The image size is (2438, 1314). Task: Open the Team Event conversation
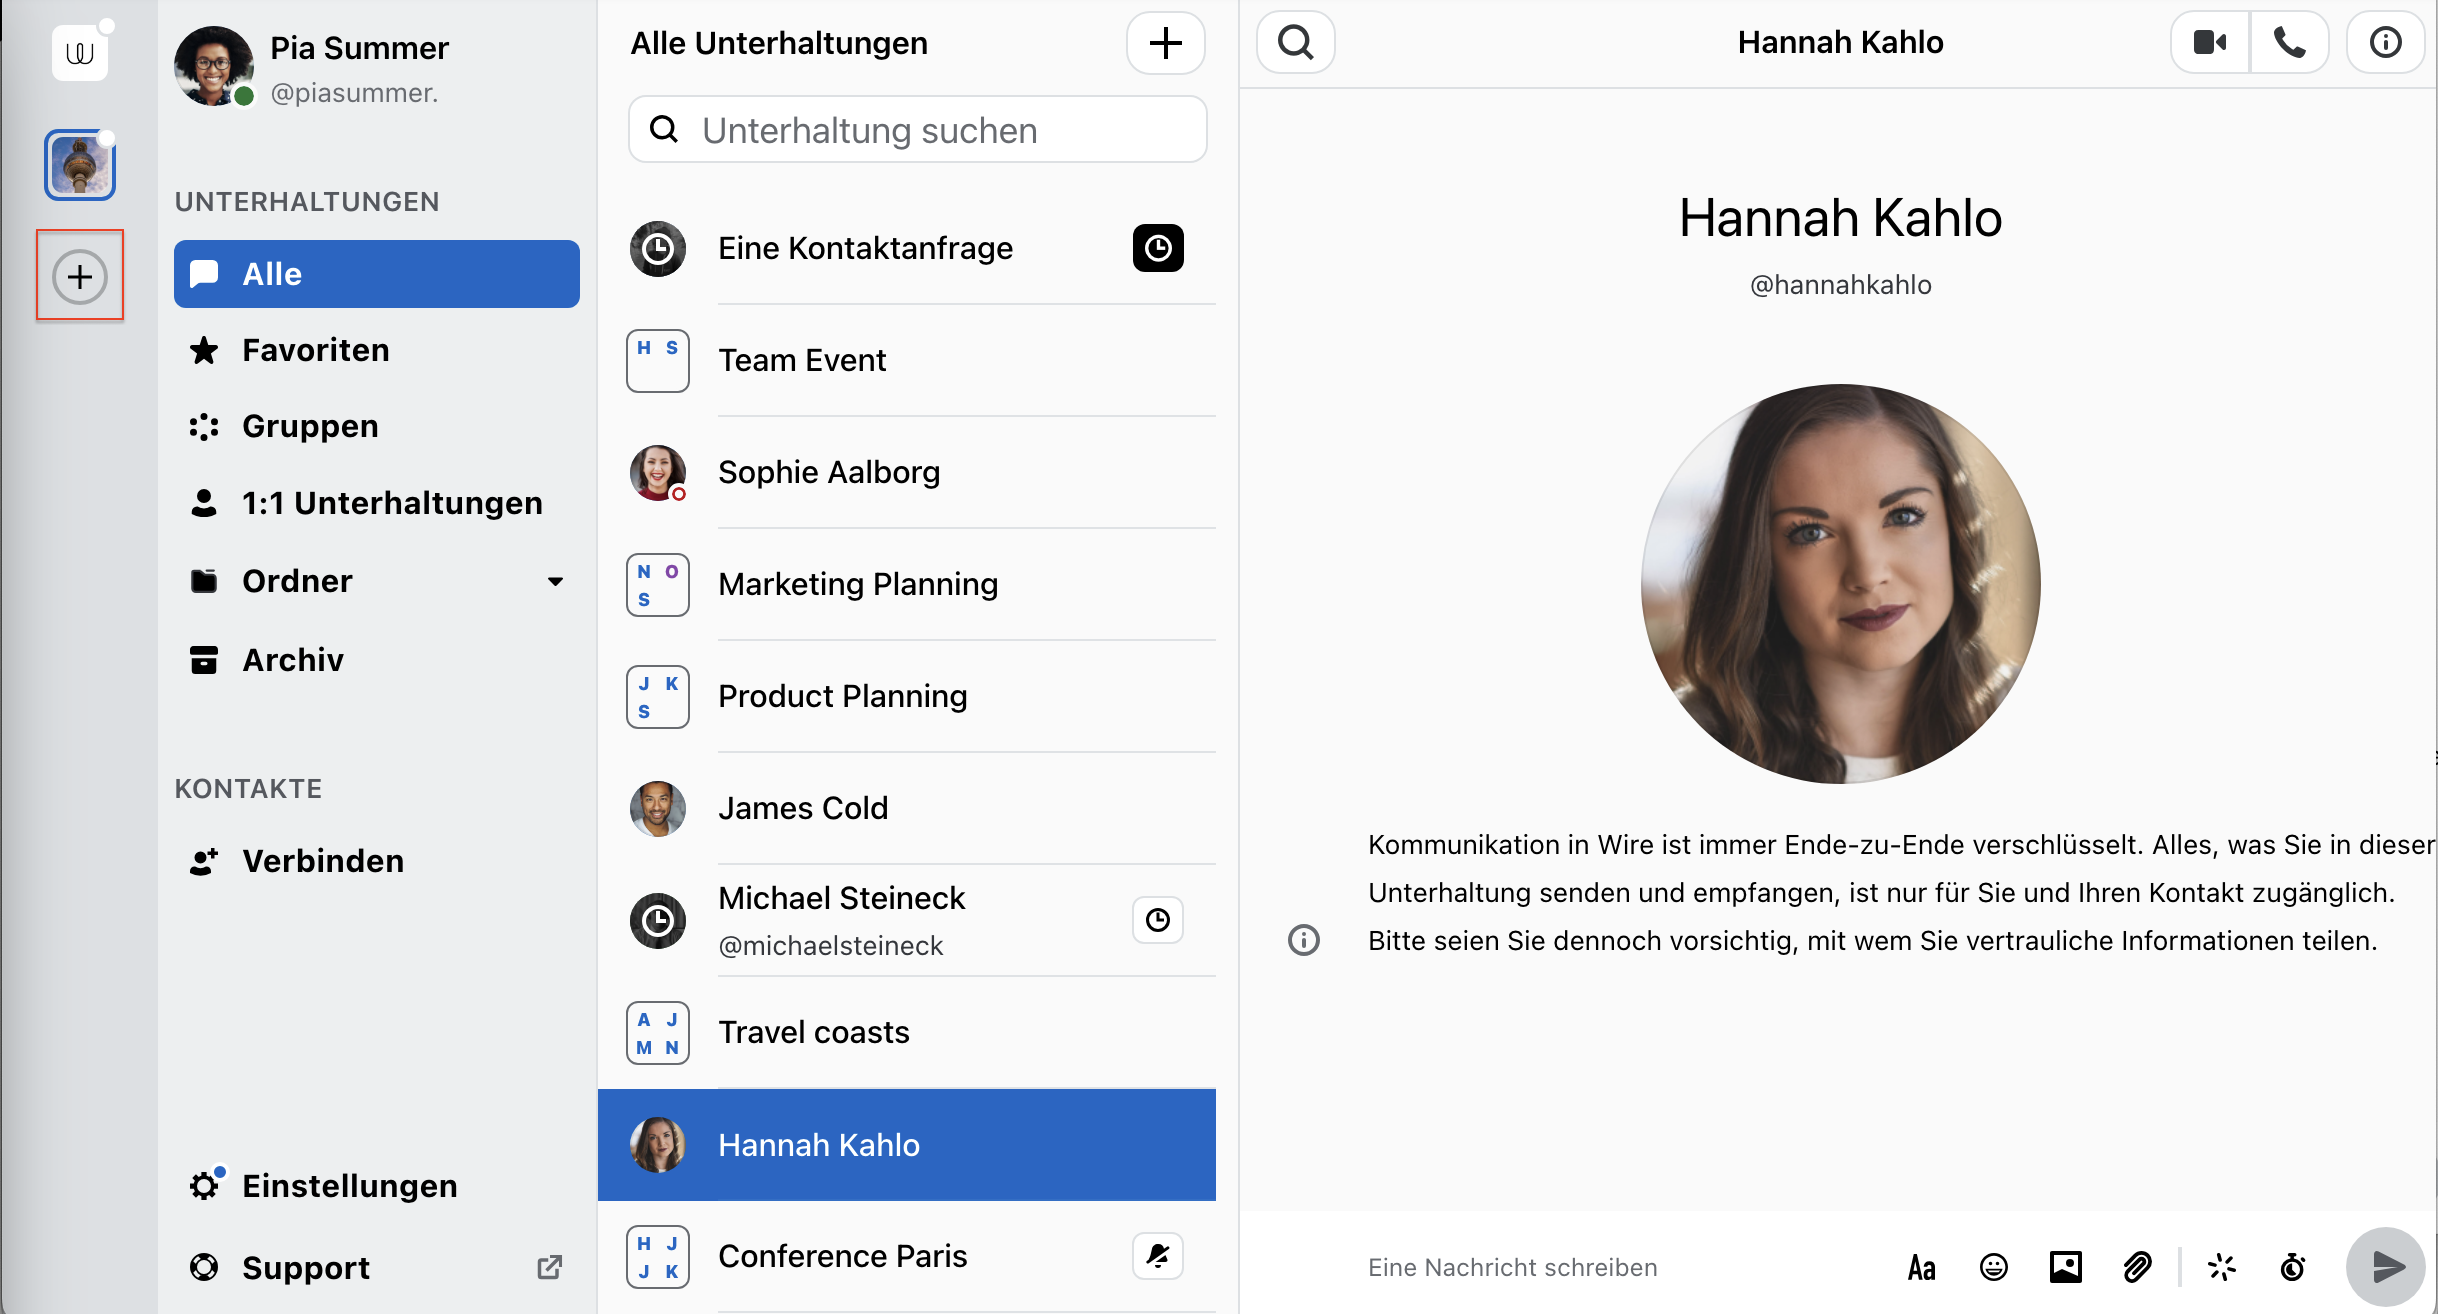907,360
